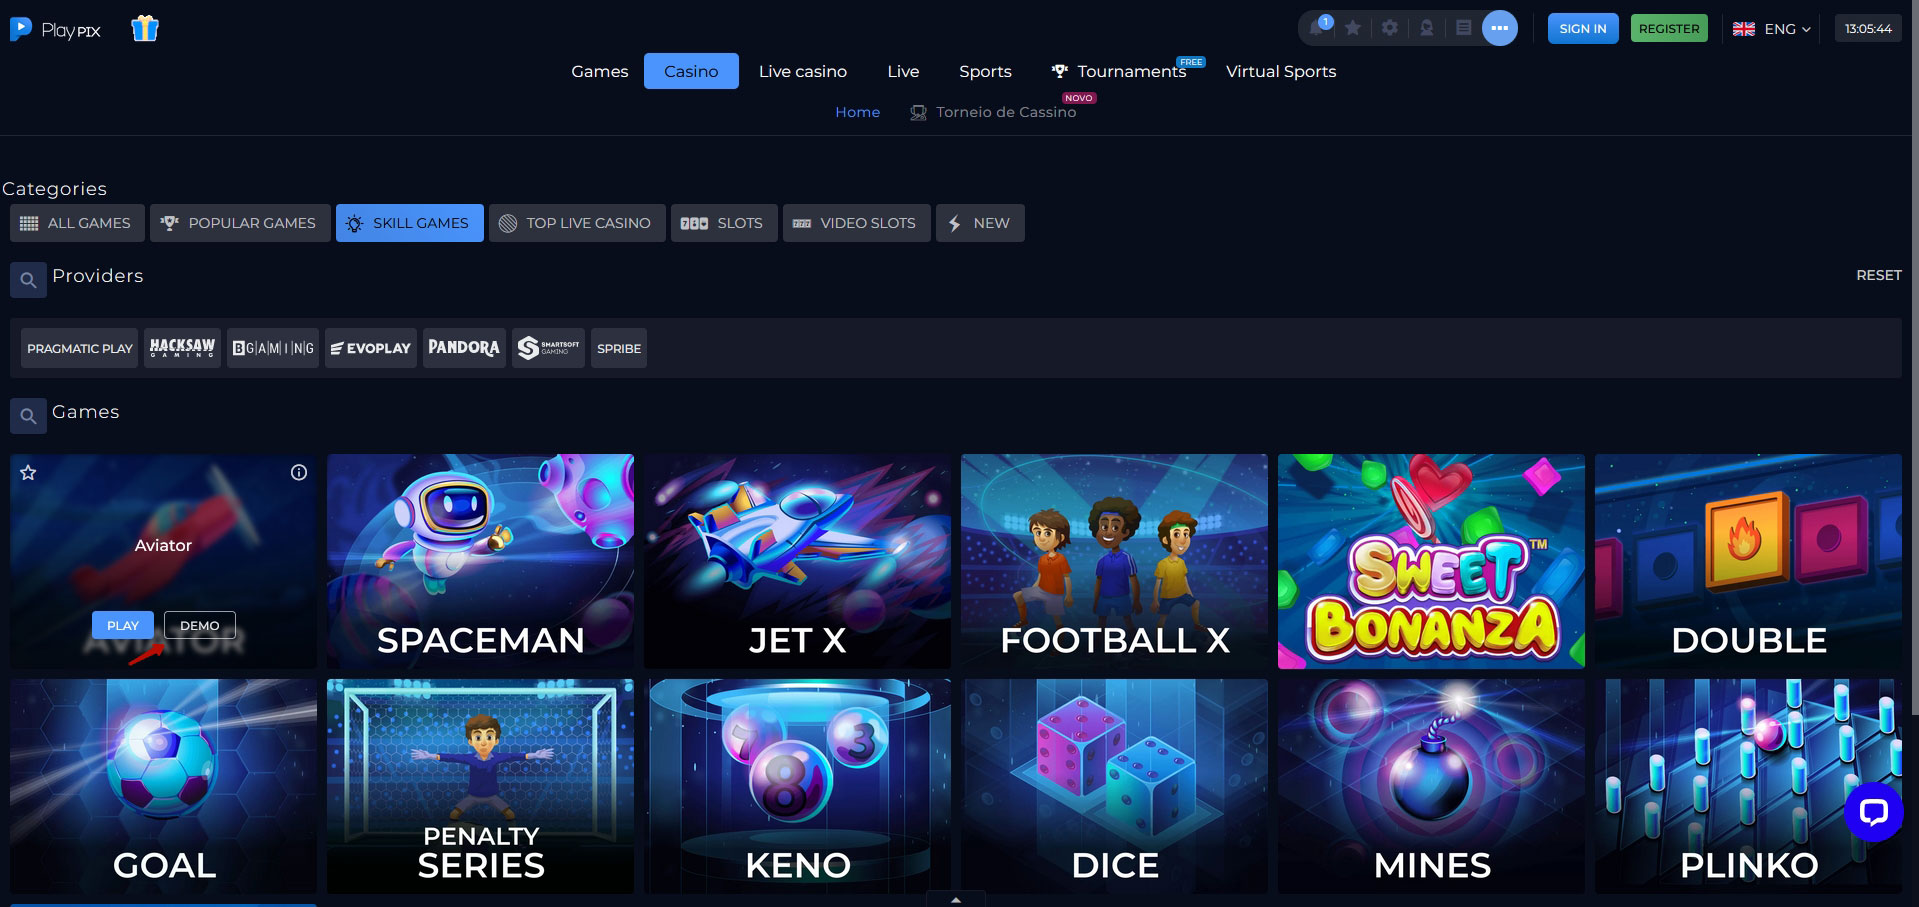Select the Slots category
The width and height of the screenshot is (1919, 907).
click(724, 223)
